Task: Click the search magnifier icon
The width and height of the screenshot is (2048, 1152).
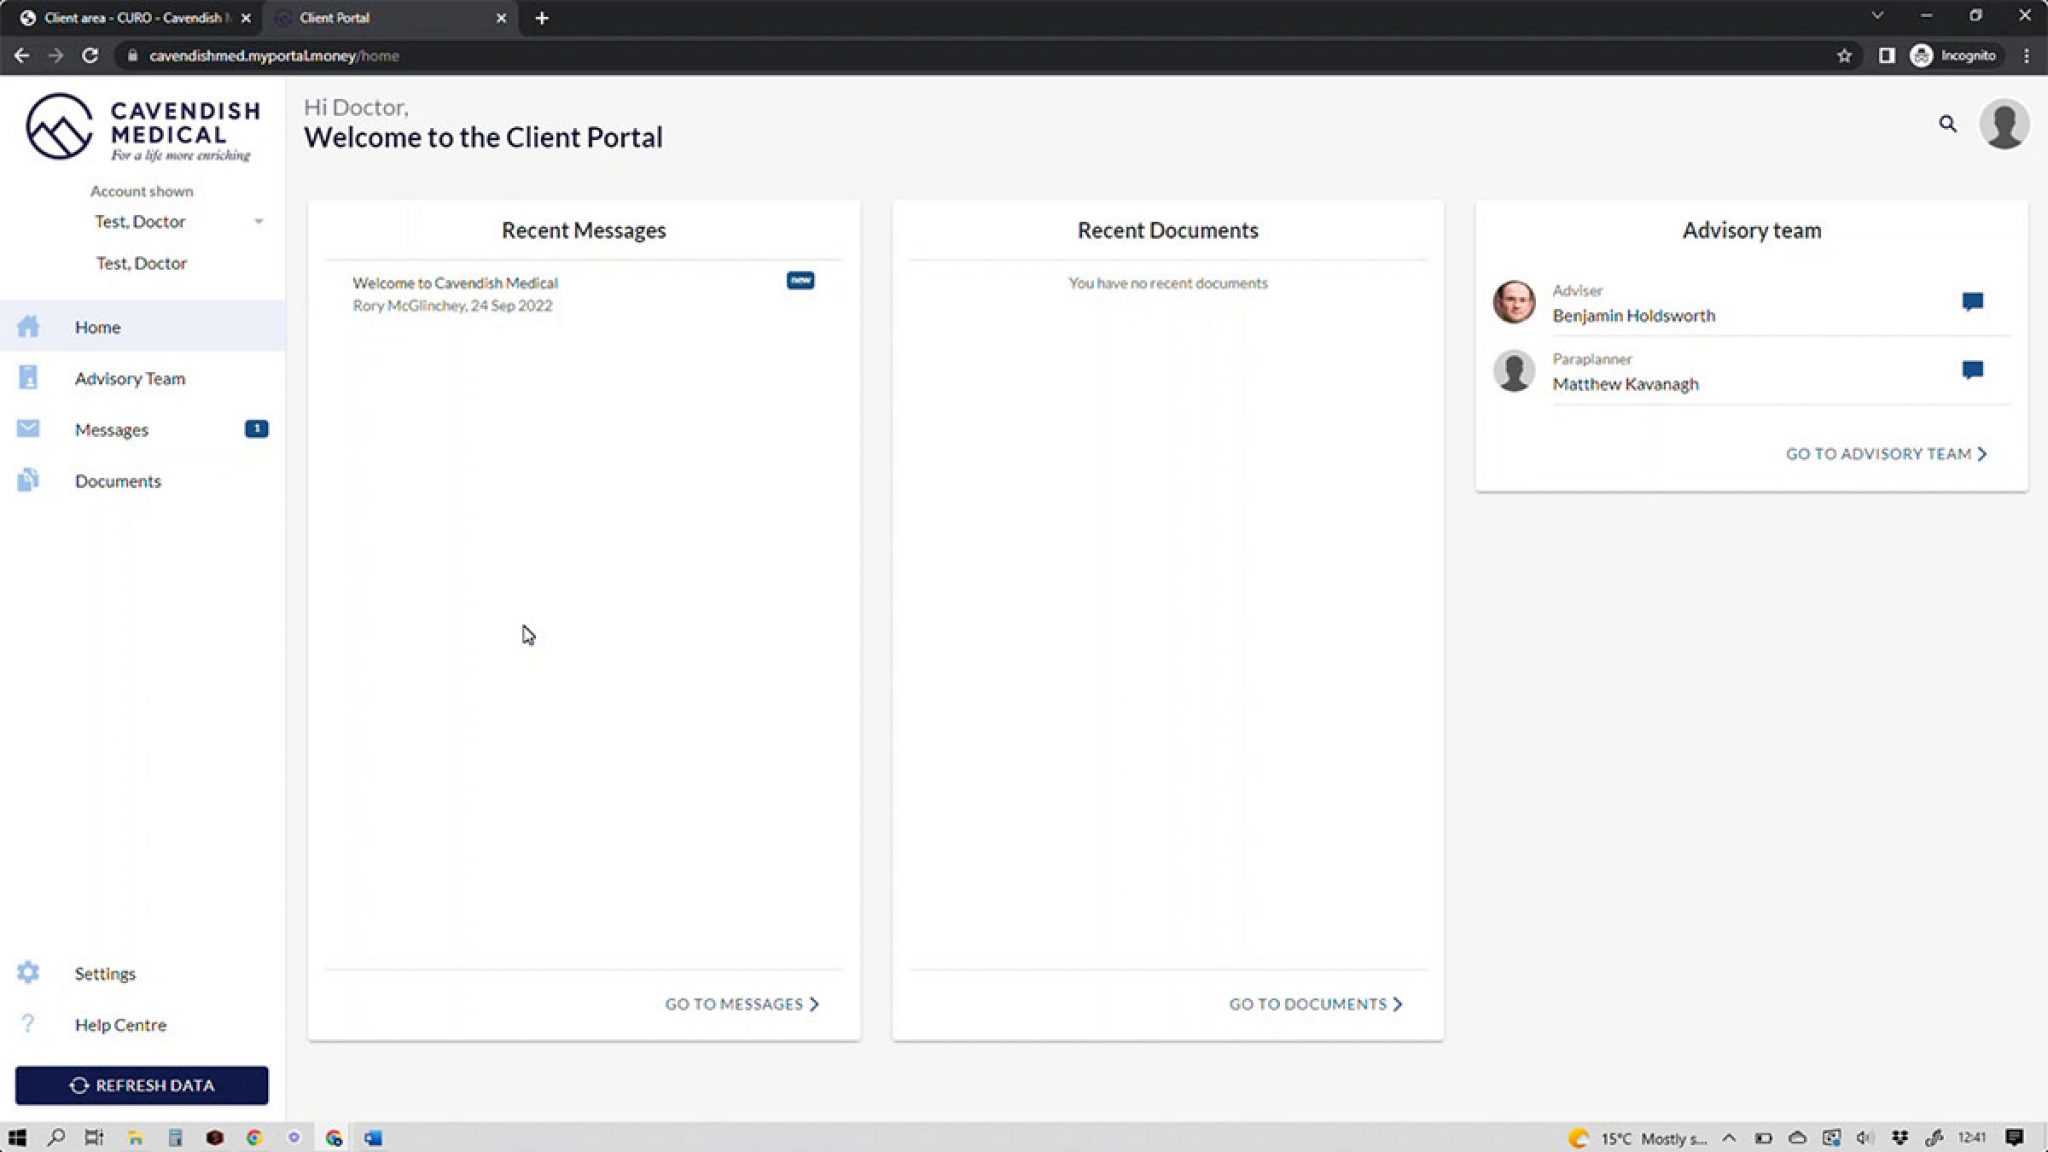Action: tap(1947, 124)
